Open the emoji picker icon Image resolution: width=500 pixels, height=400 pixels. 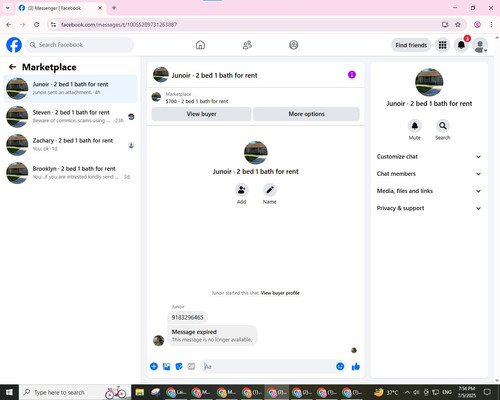click(x=340, y=367)
